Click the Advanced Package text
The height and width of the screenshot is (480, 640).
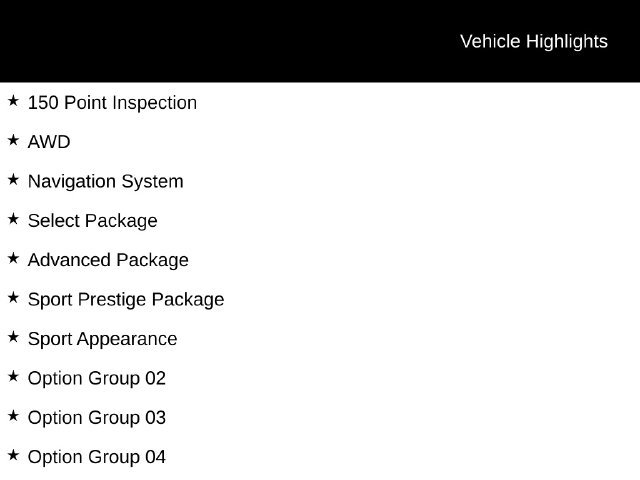coord(108,260)
